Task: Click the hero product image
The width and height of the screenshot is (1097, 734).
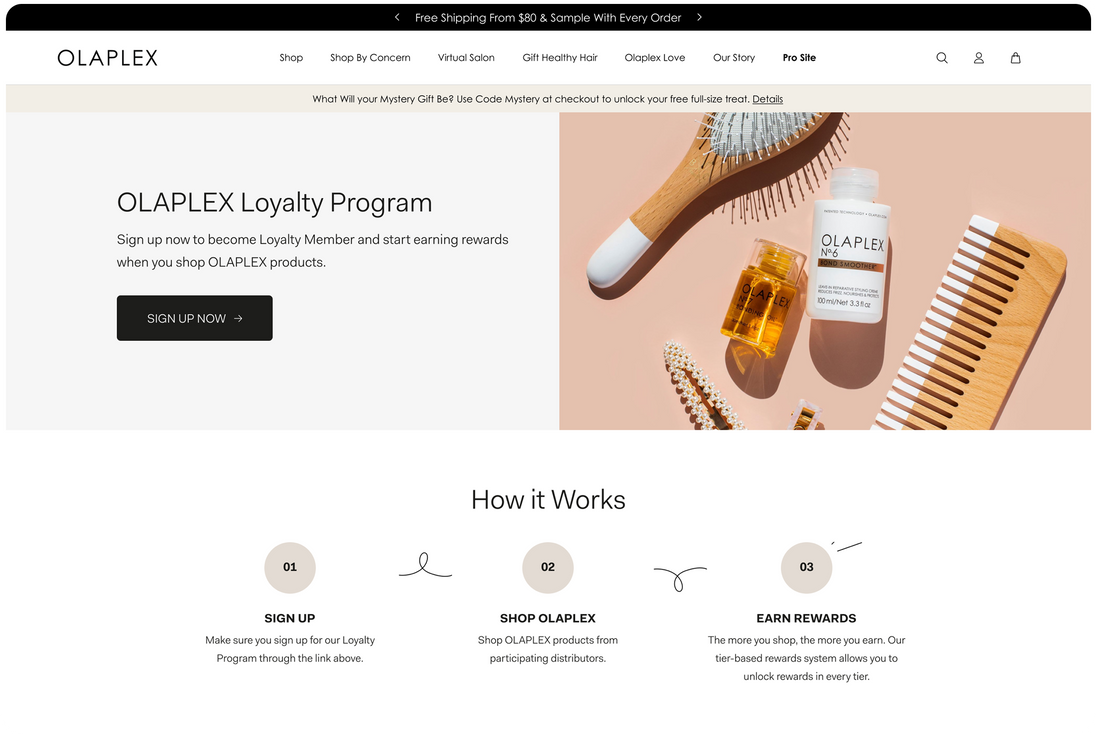Action: tap(825, 271)
